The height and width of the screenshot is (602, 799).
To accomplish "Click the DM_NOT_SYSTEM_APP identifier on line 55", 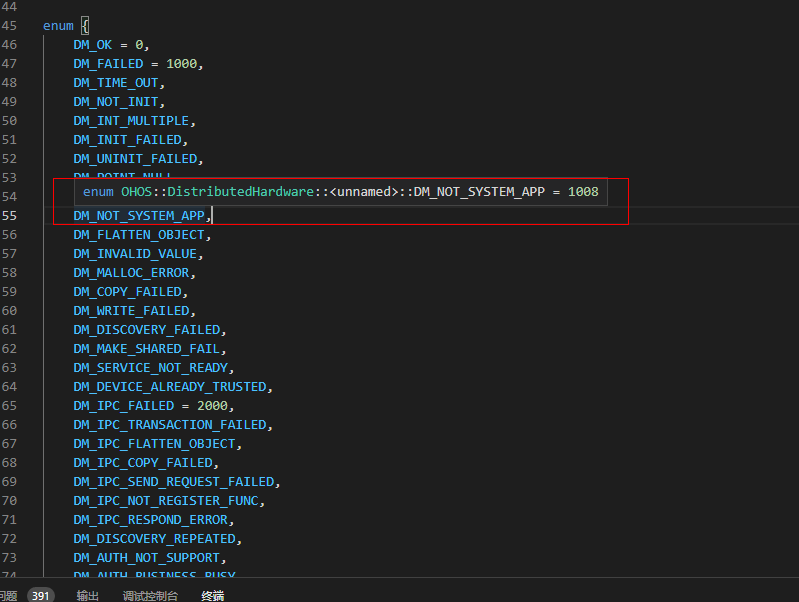I will [139, 216].
